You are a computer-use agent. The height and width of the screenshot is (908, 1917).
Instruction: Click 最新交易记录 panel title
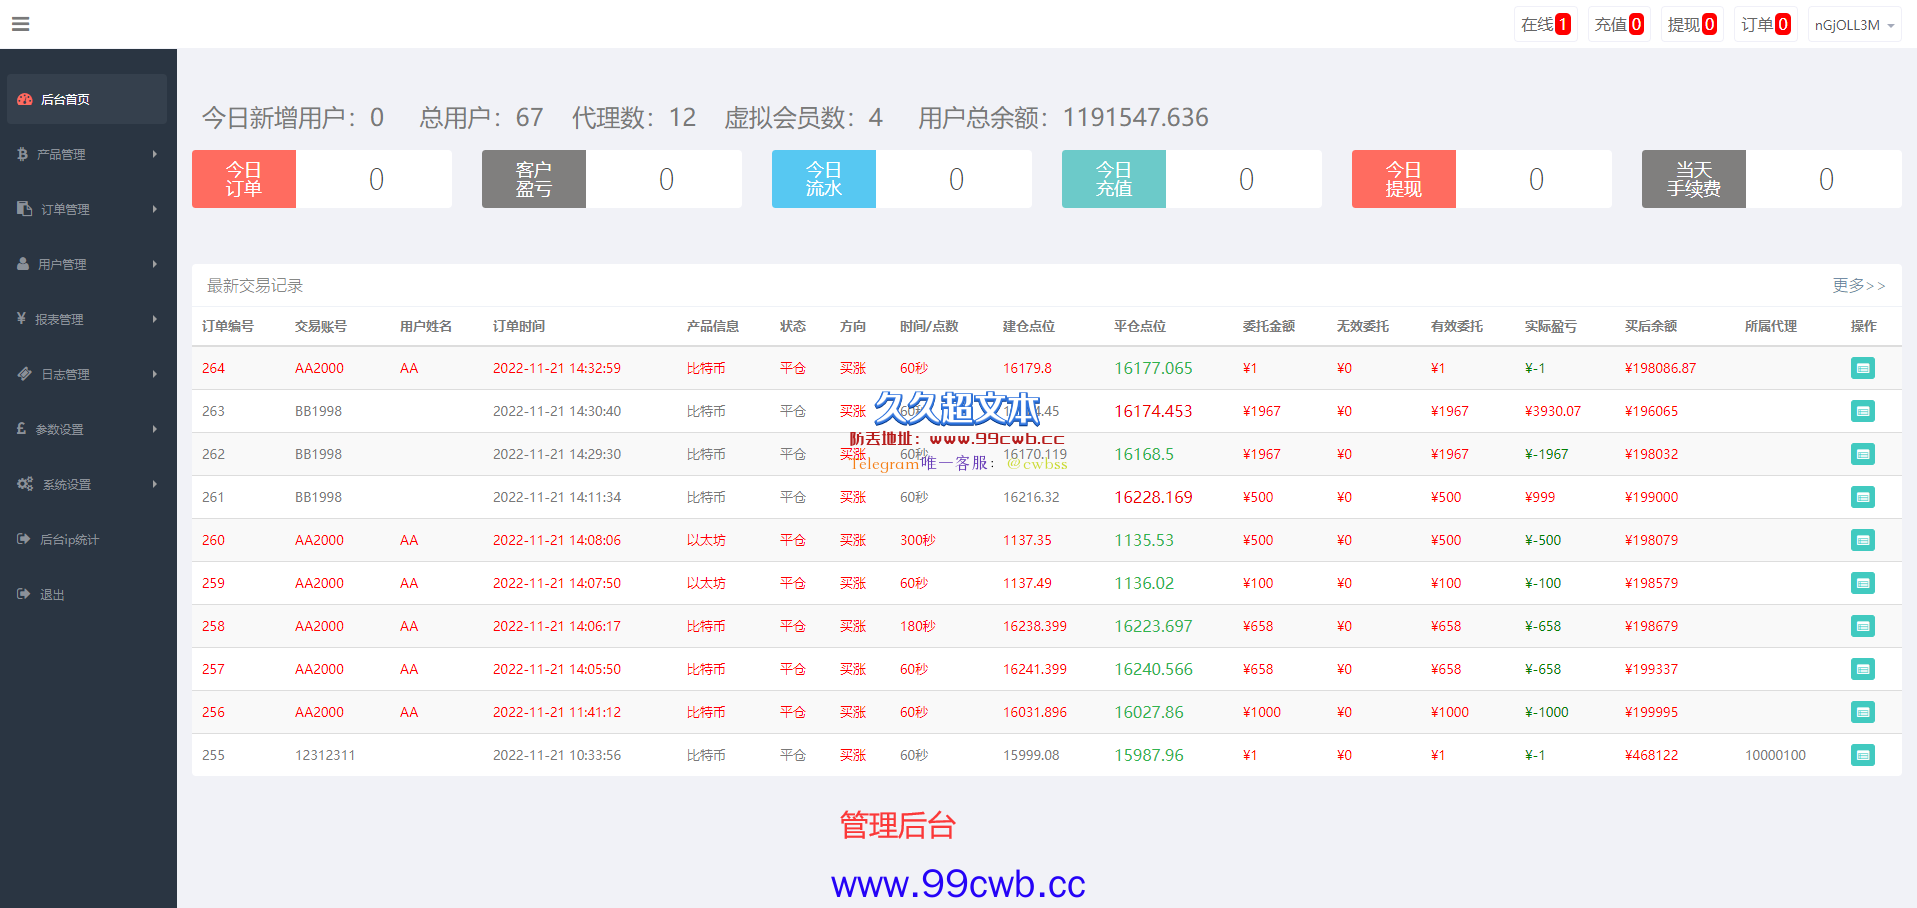(255, 286)
